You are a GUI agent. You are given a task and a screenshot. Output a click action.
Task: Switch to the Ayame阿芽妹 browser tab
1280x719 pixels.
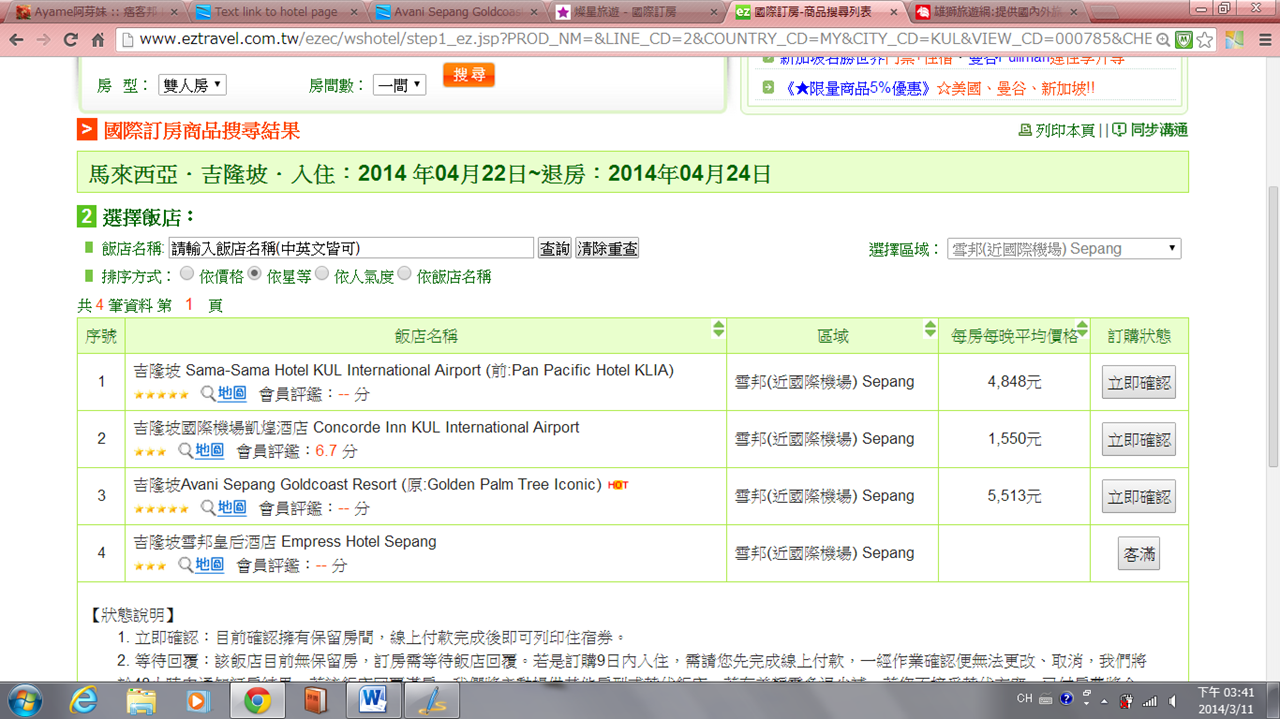coord(95,12)
